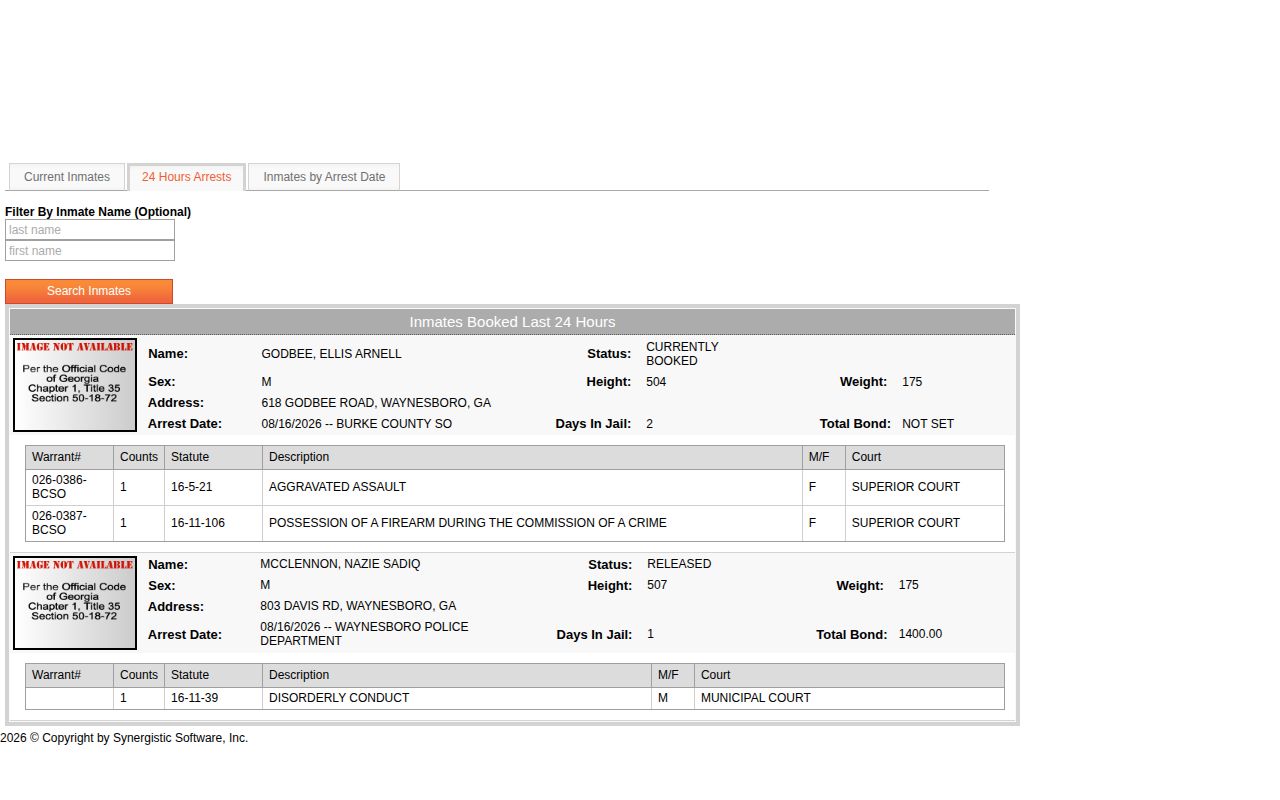Click the MUNICIPAL COURT cell
Viewport: 1280px width, 800px height.
point(849,698)
